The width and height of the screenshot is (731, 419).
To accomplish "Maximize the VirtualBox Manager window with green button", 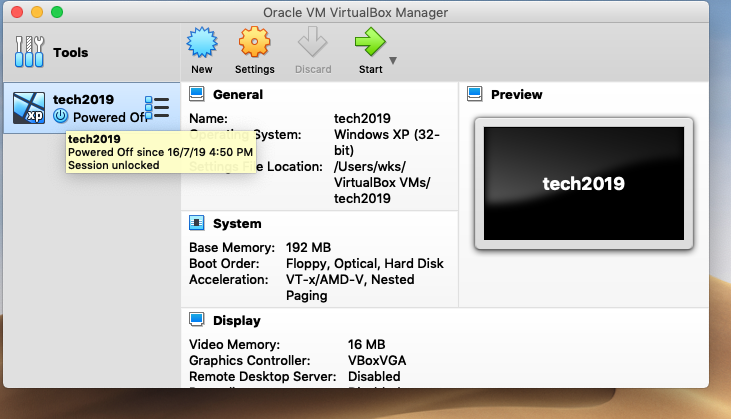I will pos(57,12).
